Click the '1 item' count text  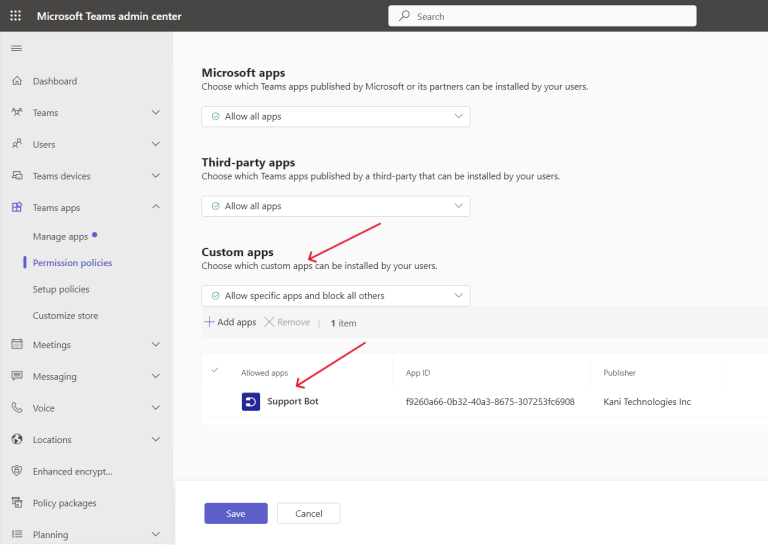343,323
